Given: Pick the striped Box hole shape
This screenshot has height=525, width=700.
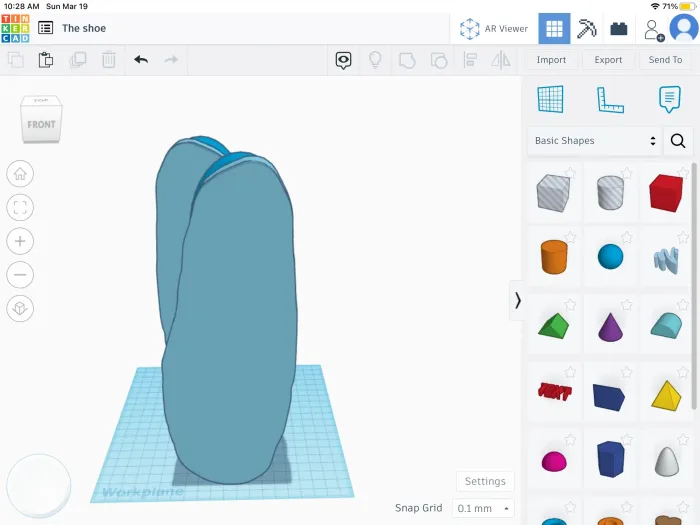Looking at the screenshot, I should click(x=554, y=192).
